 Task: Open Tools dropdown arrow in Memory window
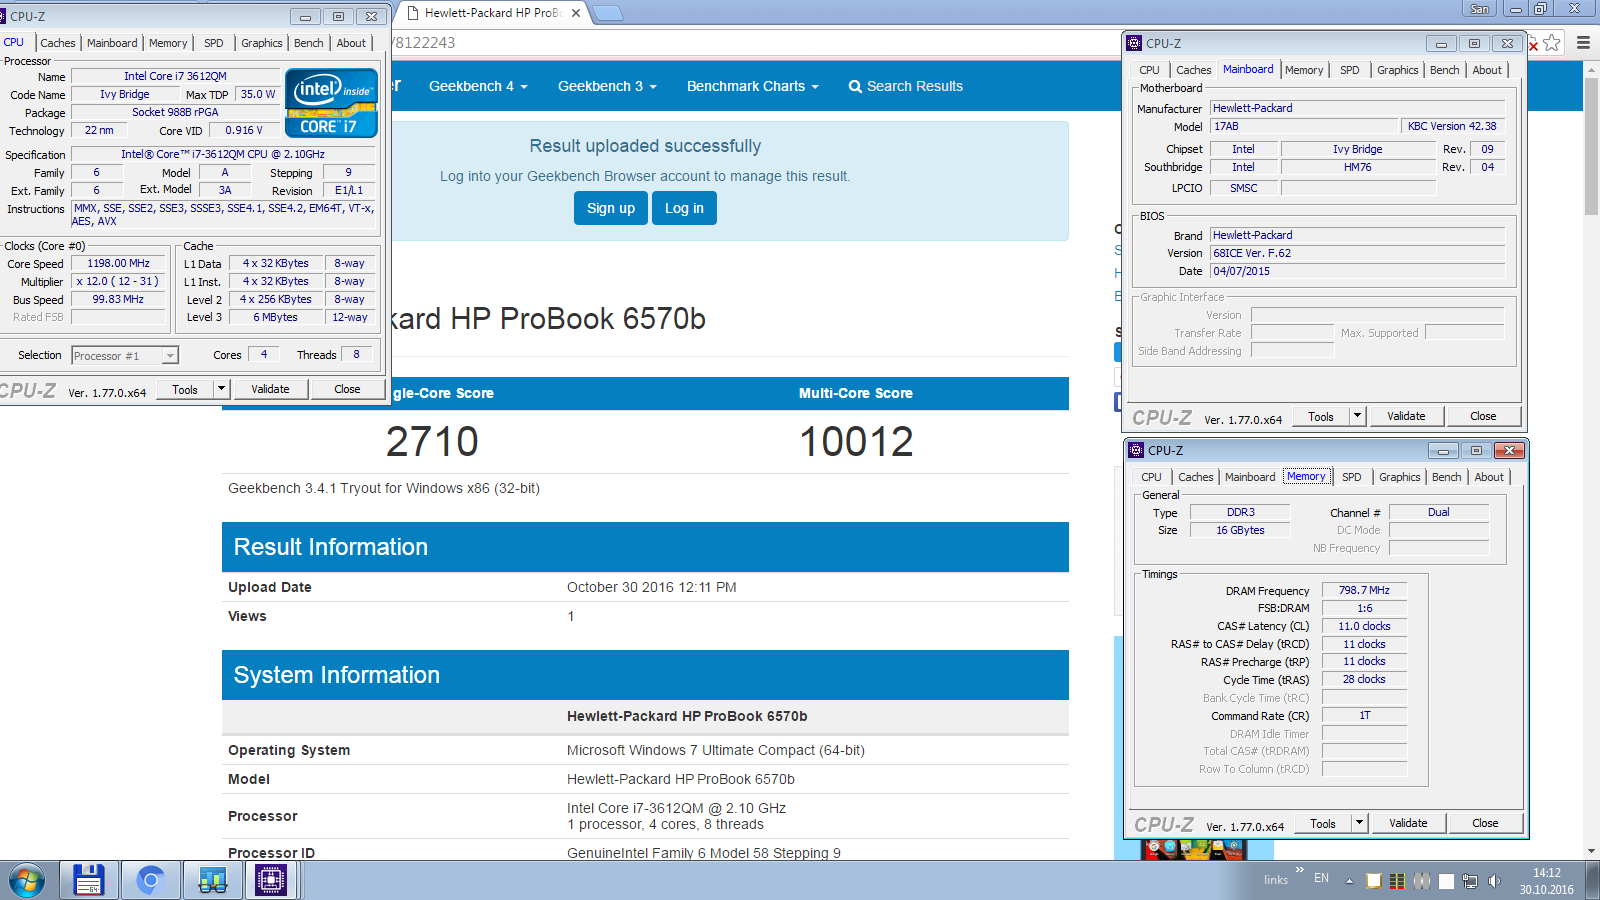click(1360, 823)
